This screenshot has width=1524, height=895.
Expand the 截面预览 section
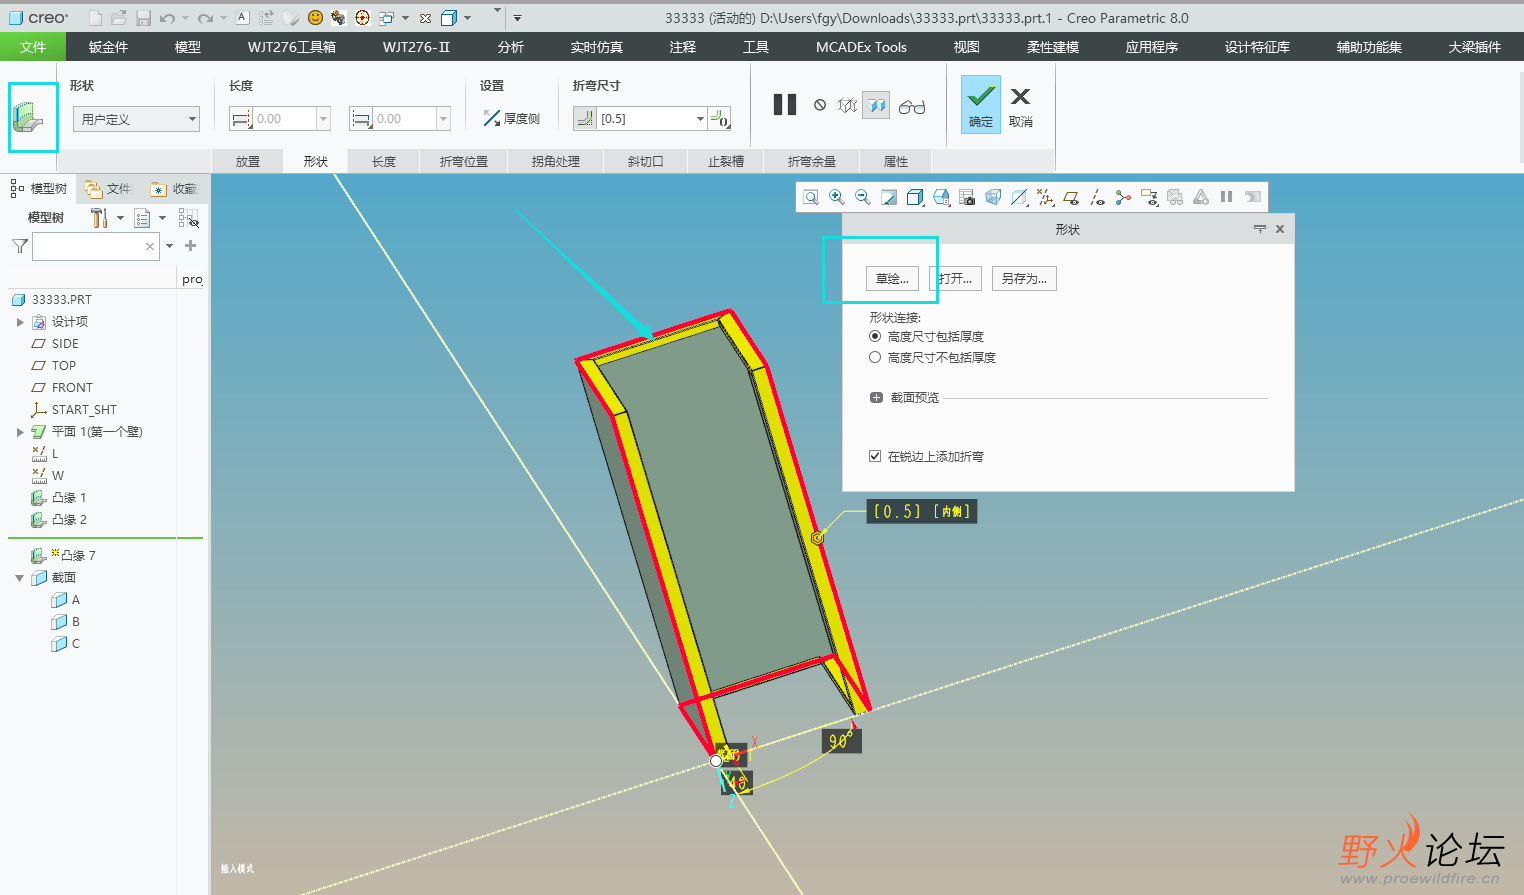(876, 398)
